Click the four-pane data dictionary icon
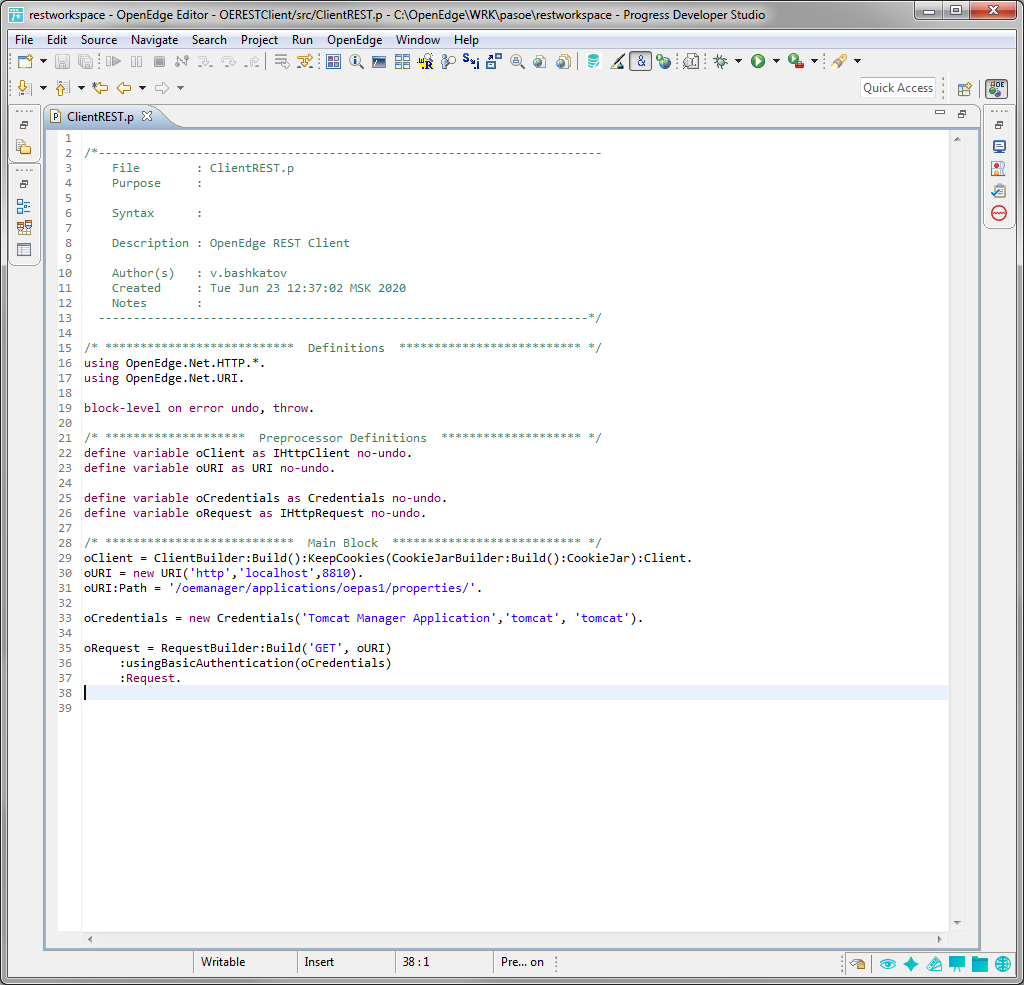The height and width of the screenshot is (985, 1024). click(x=402, y=61)
